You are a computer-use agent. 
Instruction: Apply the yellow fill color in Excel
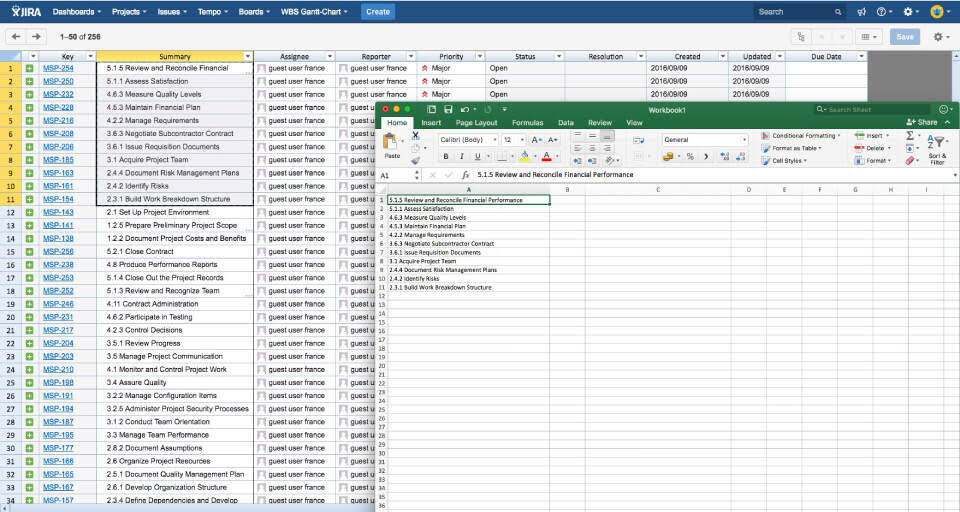tap(524, 157)
